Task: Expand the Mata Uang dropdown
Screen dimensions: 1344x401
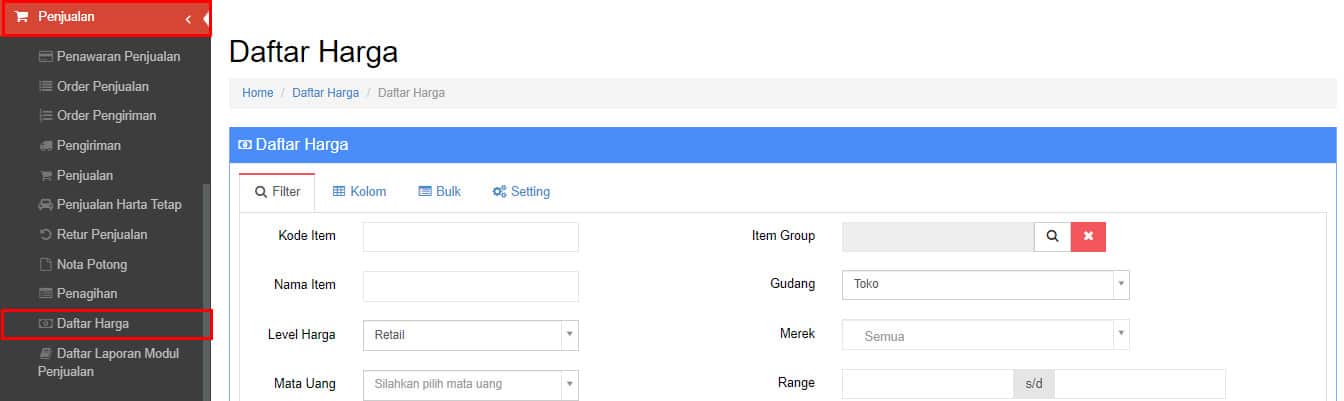Action: (x=470, y=384)
